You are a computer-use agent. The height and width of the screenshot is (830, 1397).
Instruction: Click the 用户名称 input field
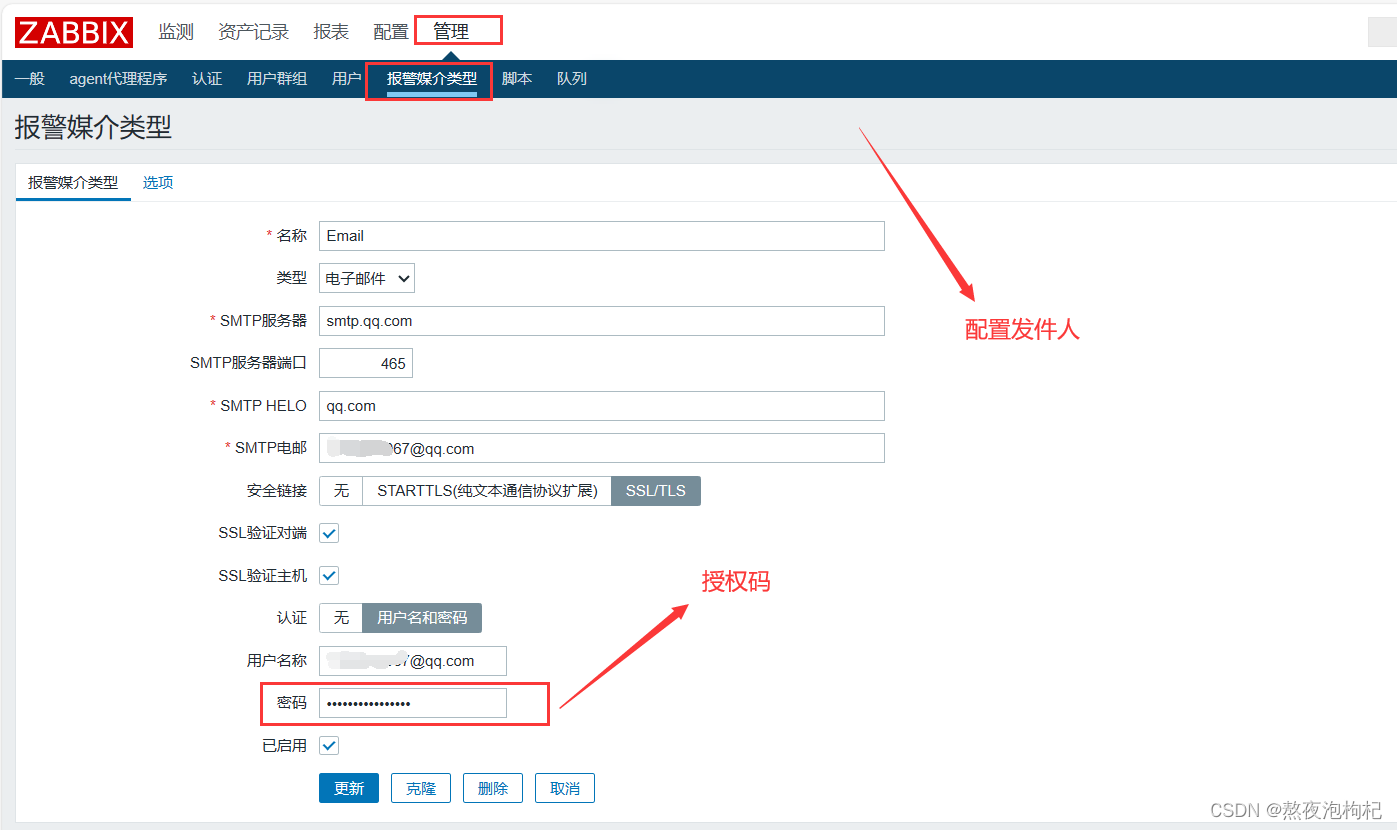413,661
